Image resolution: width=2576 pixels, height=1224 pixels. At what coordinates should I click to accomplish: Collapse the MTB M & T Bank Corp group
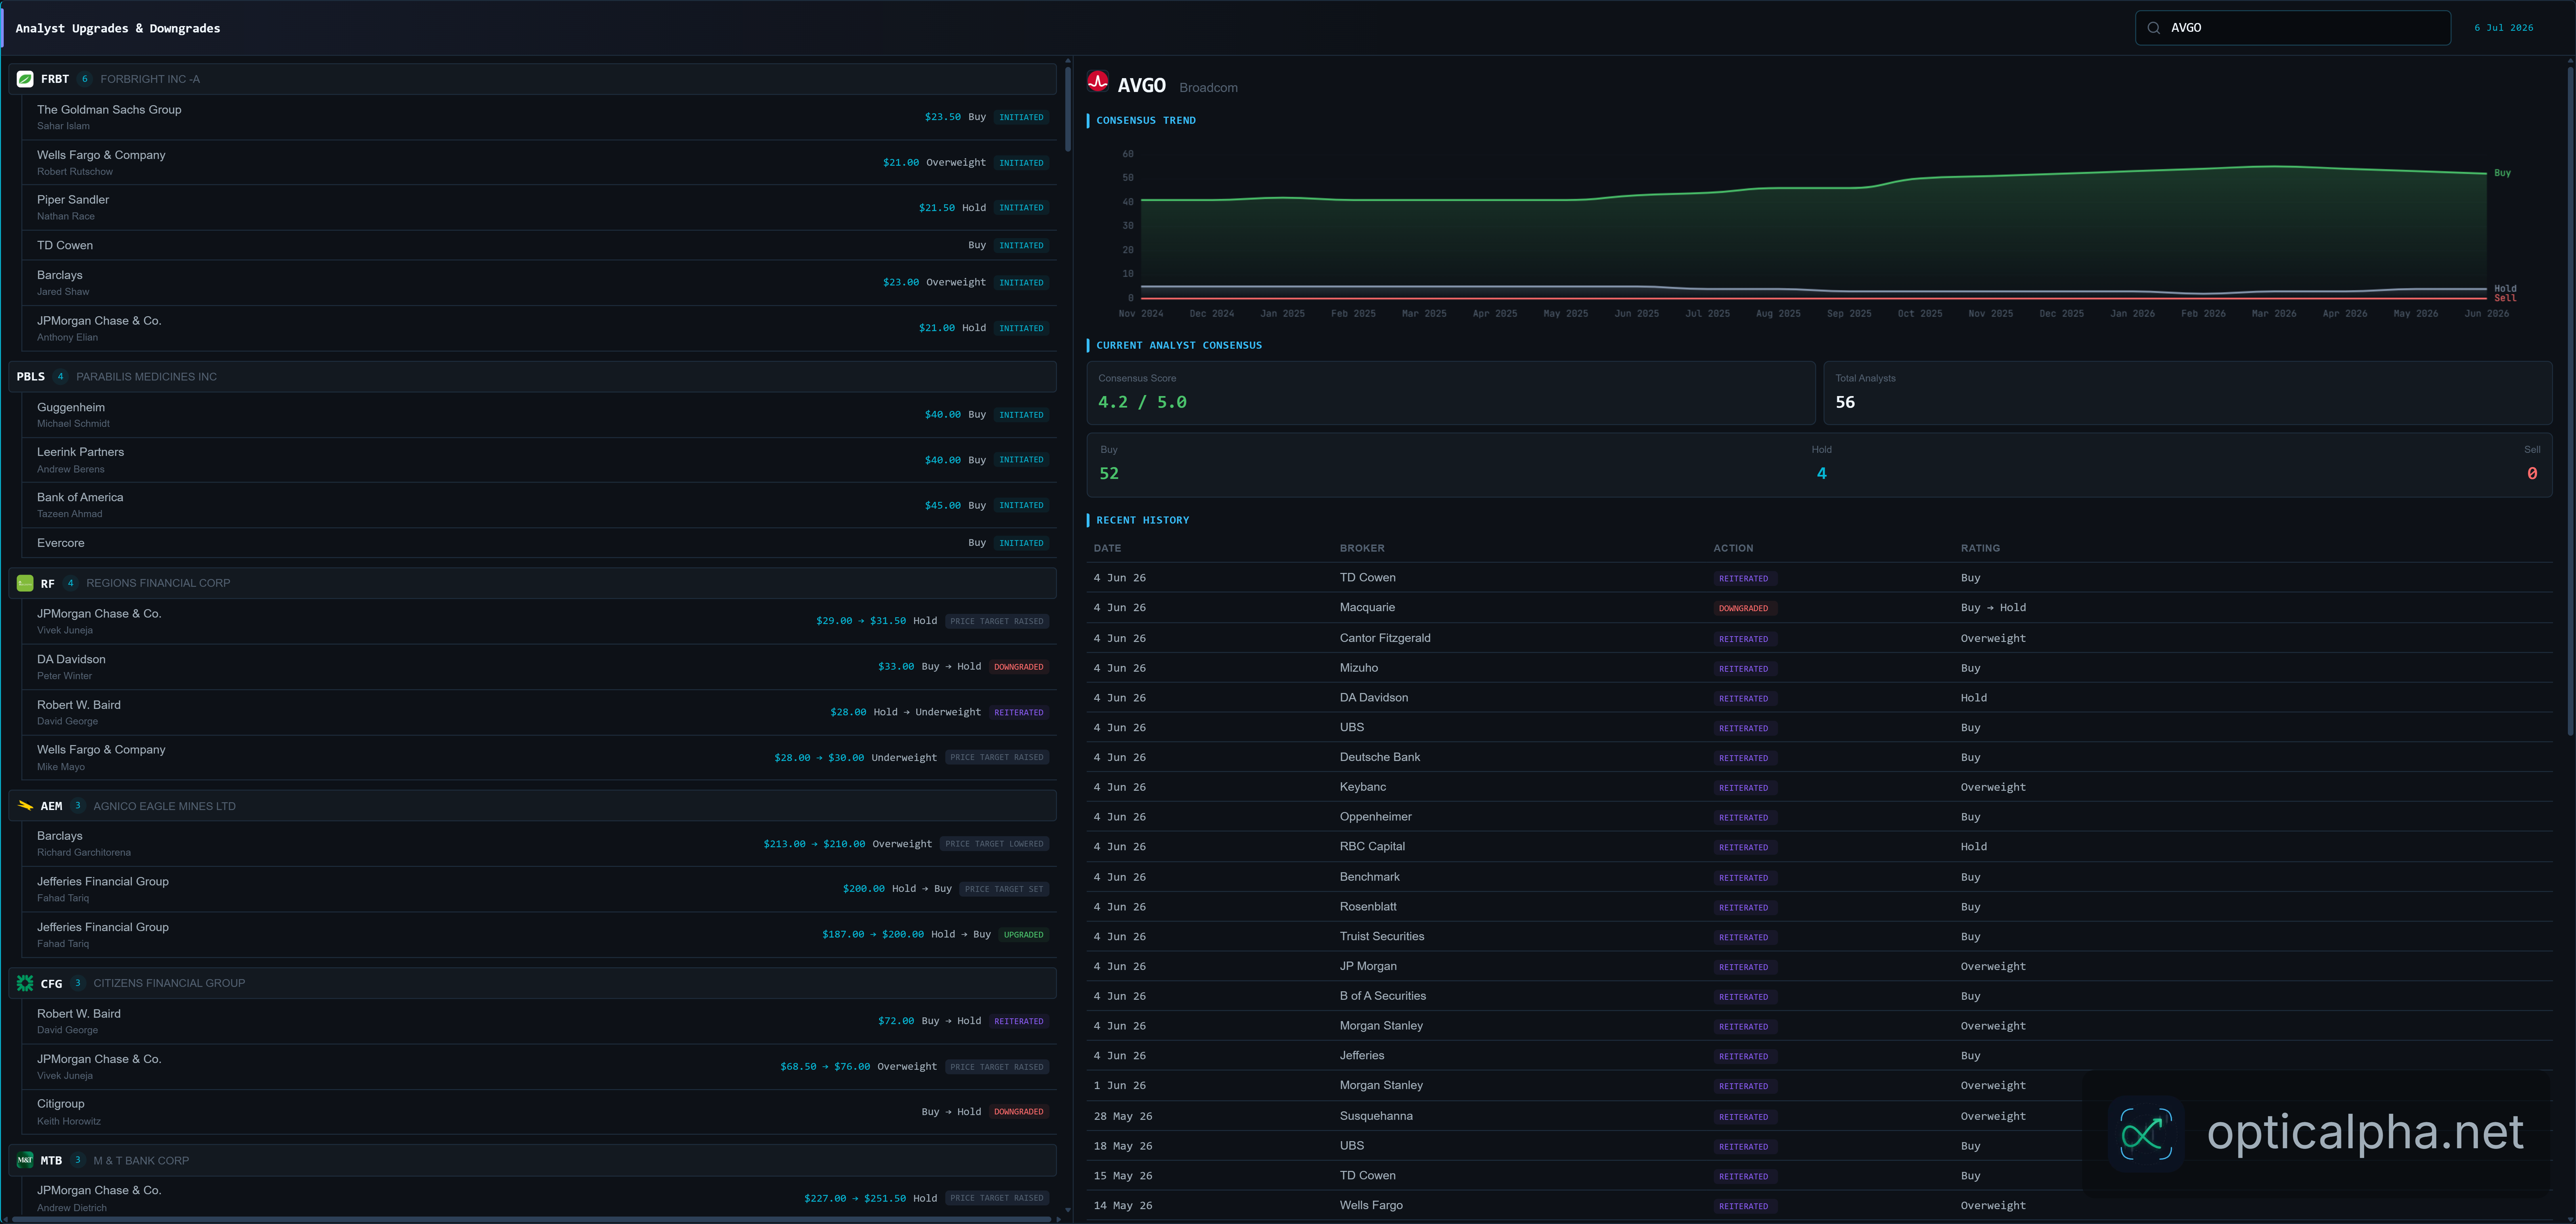pyautogui.click(x=532, y=1160)
